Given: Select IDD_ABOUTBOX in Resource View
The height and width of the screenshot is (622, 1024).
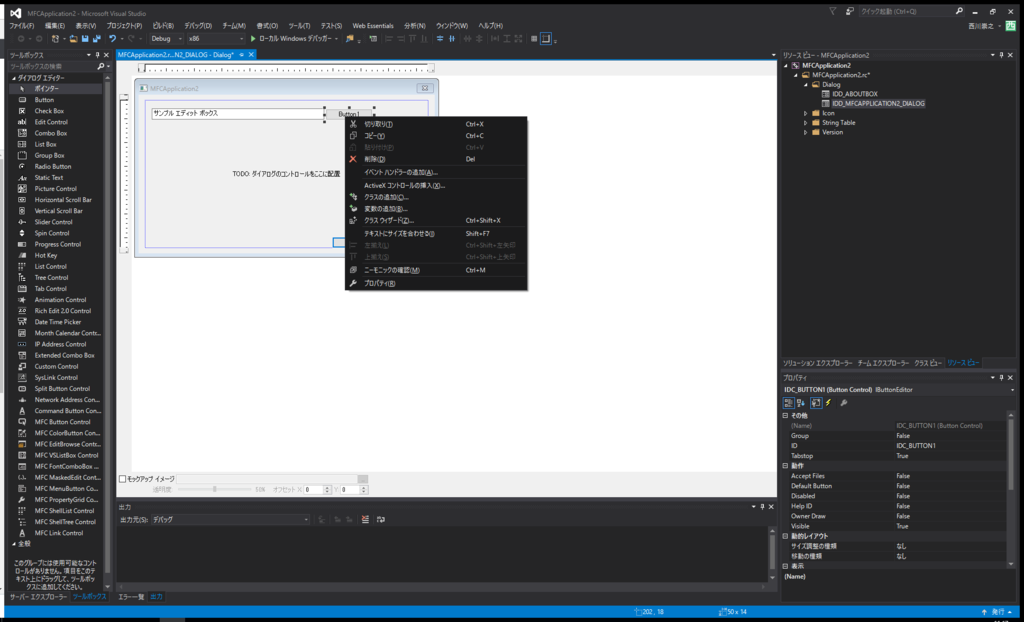Looking at the screenshot, I should tap(855, 94).
